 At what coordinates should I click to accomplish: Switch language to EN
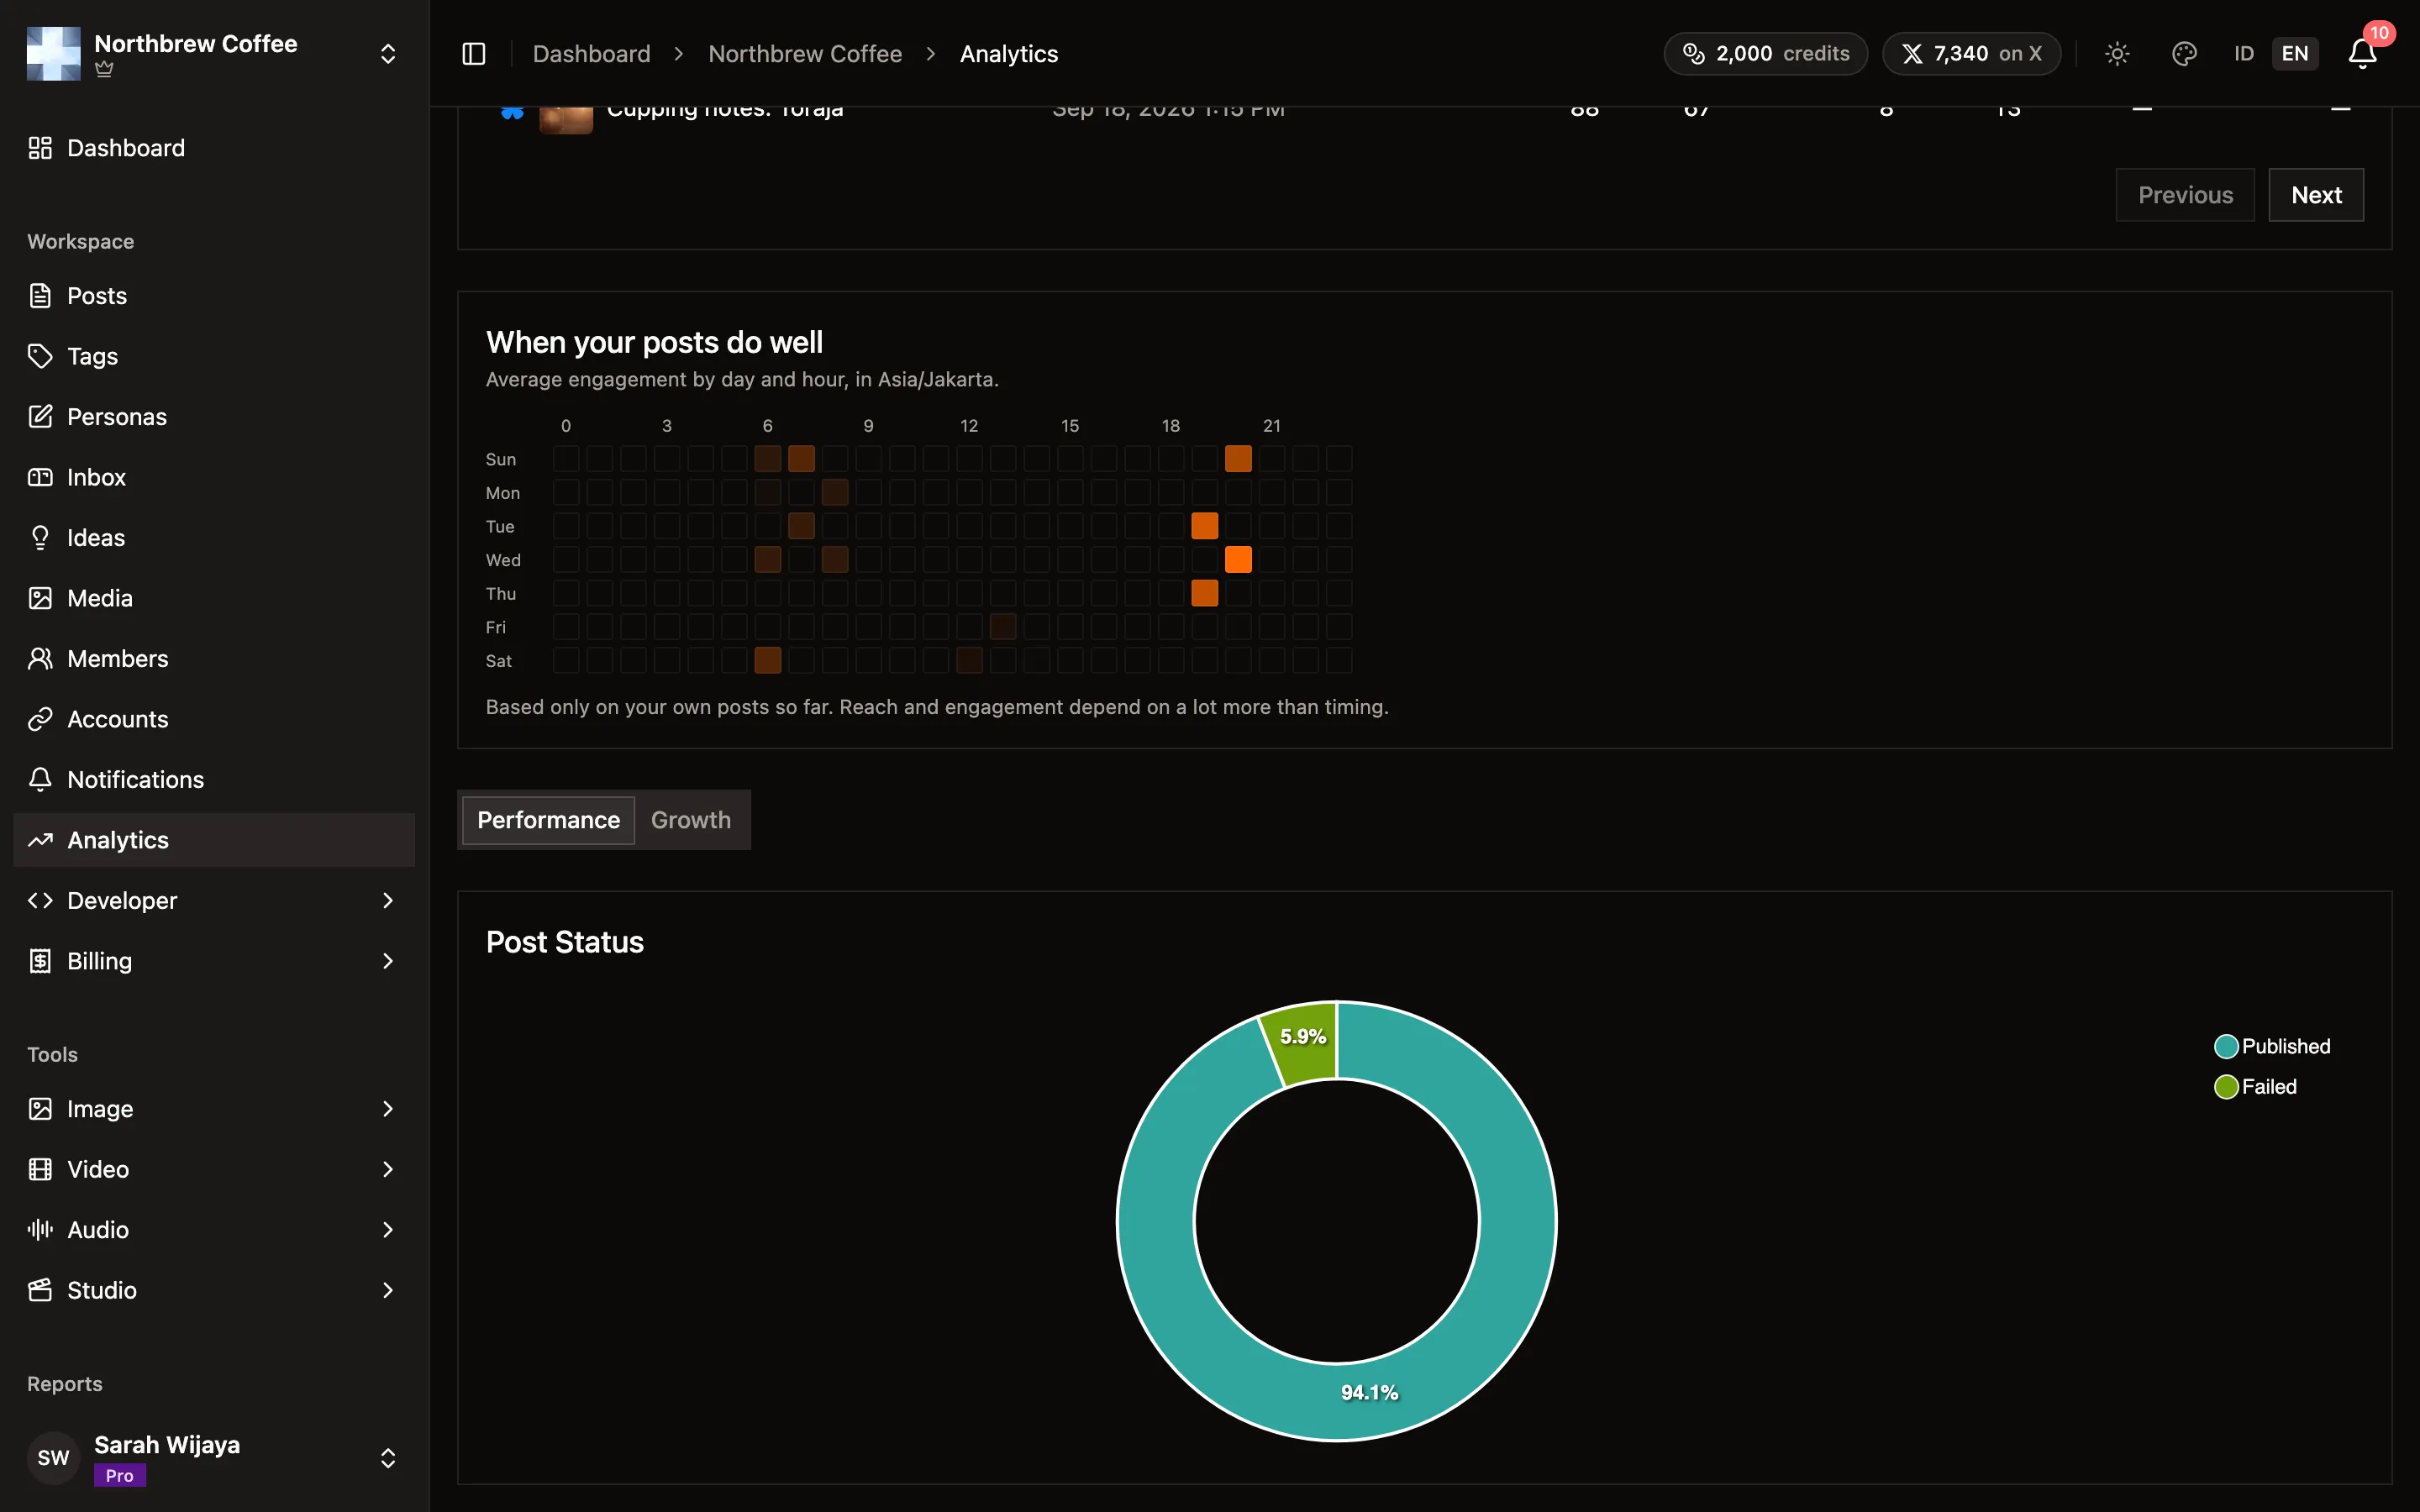pos(2295,54)
